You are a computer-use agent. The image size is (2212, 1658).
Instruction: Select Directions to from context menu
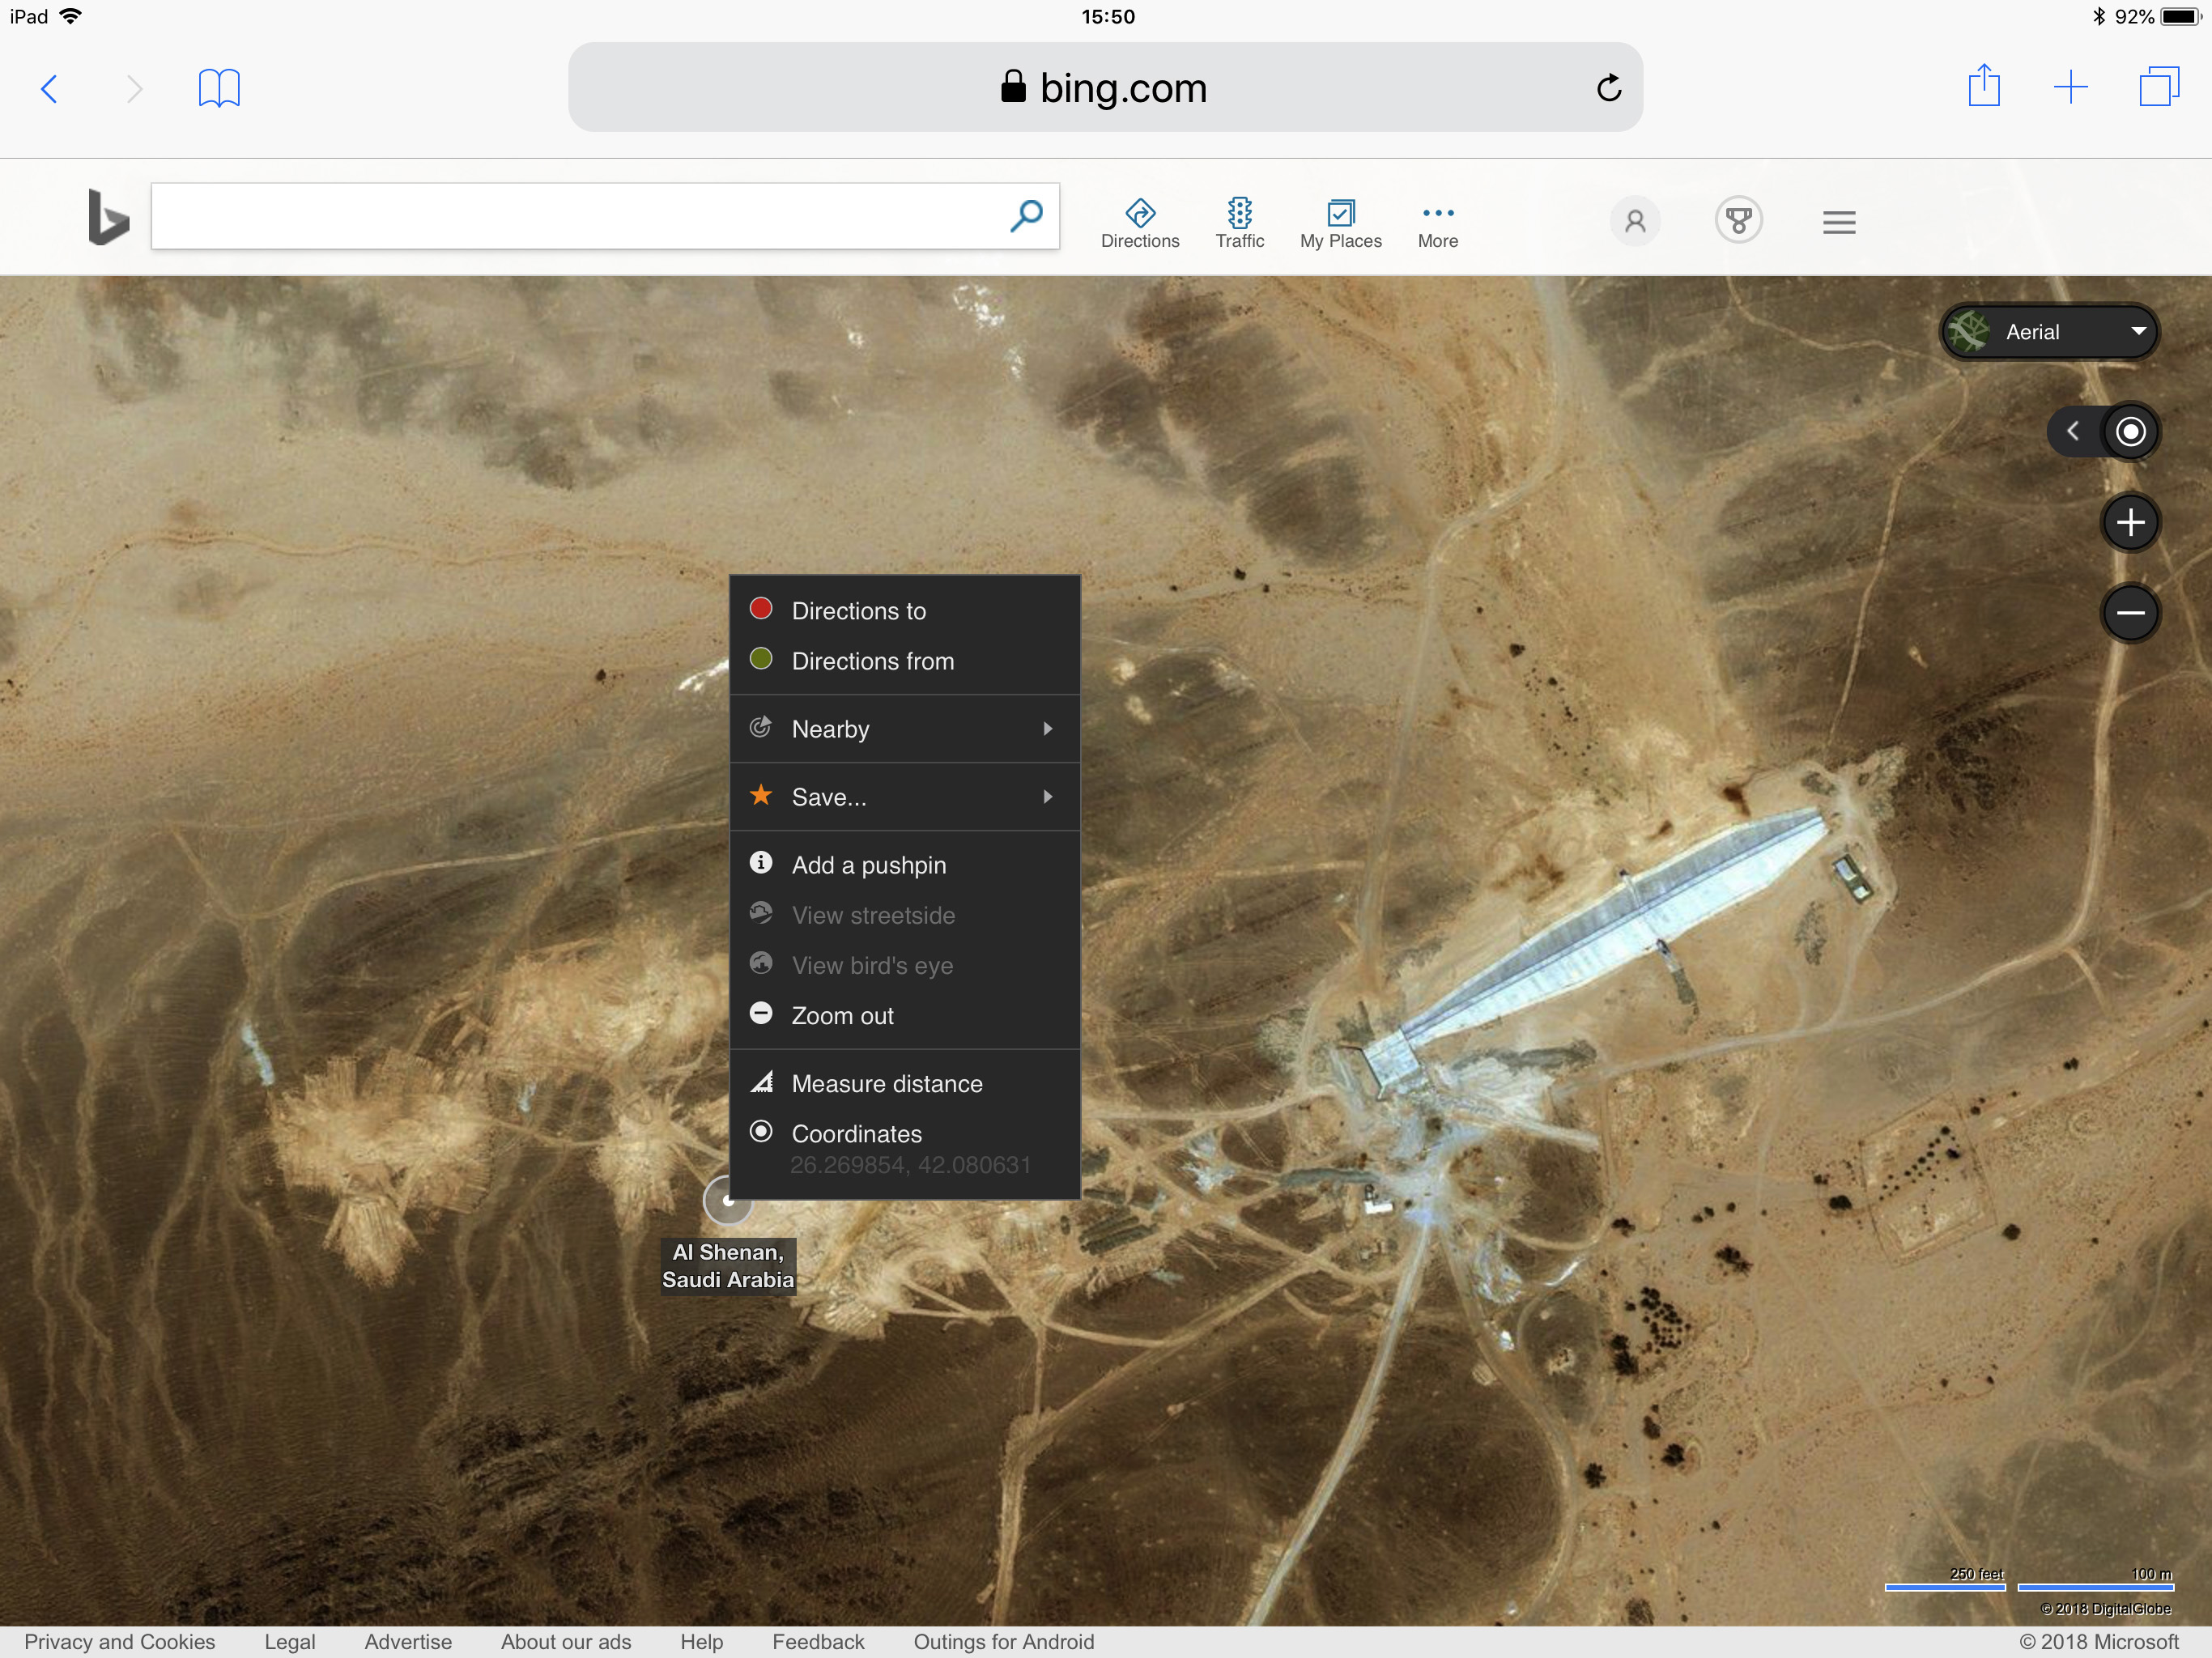coord(858,611)
